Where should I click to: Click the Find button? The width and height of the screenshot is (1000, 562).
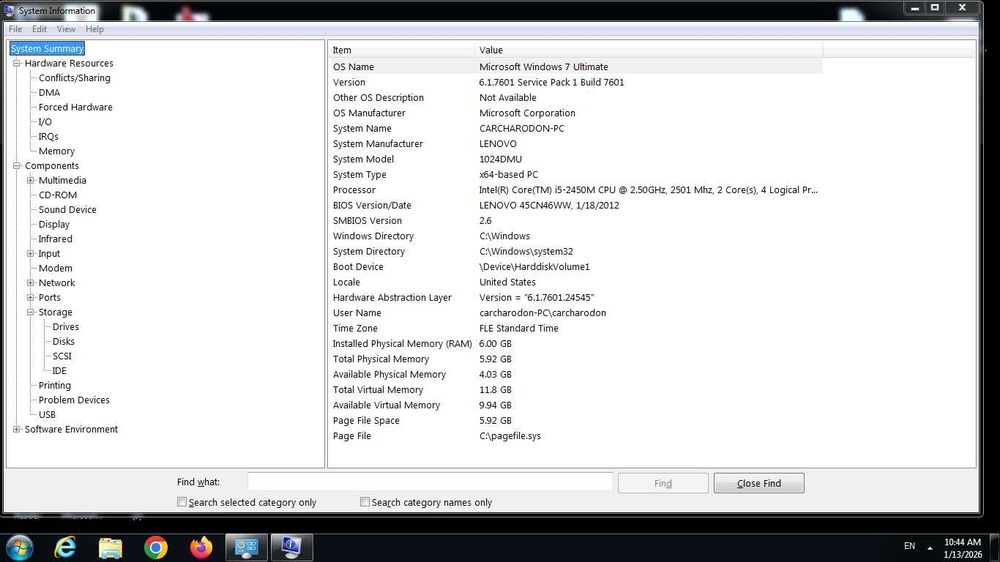point(663,484)
